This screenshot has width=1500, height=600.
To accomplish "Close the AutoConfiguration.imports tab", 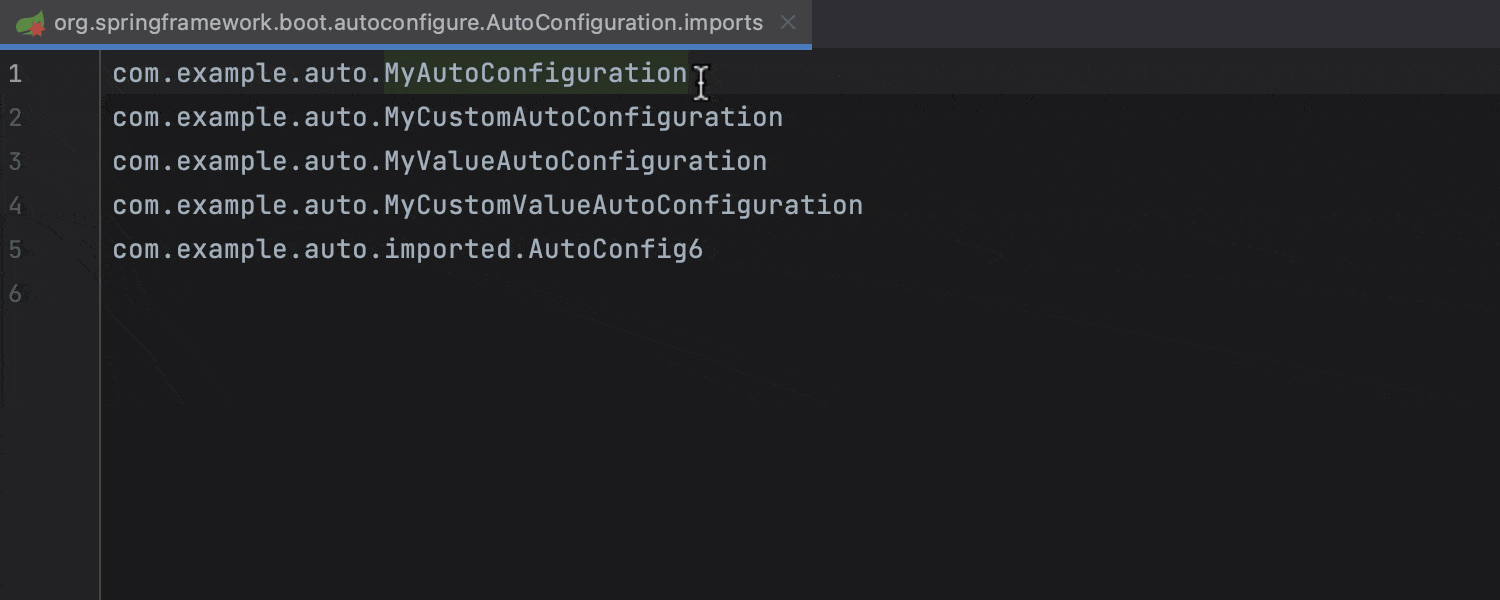I will (x=788, y=22).
